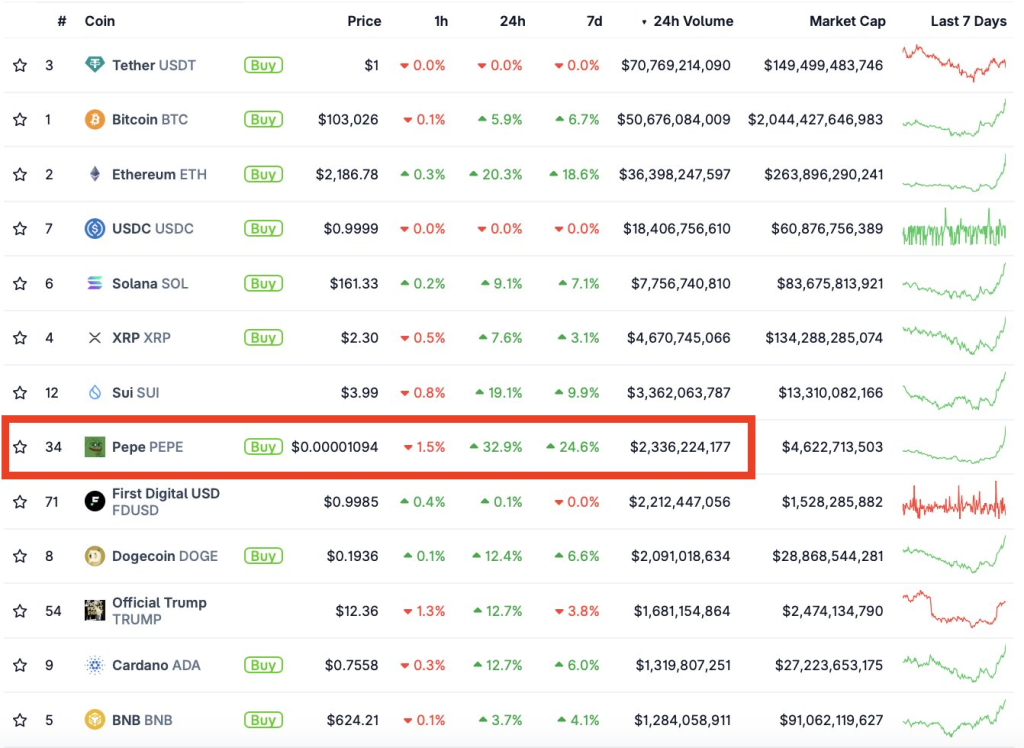1024x748 pixels.
Task: Toggle favorite star for Bitcoin
Action: point(20,120)
